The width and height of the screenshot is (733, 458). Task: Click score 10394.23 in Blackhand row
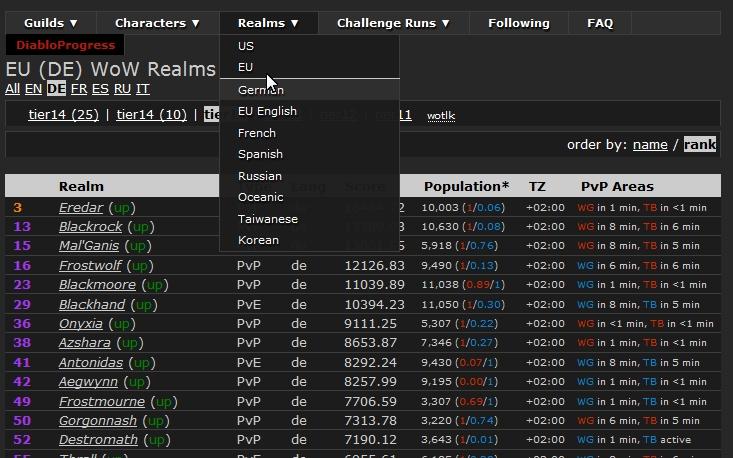point(374,305)
